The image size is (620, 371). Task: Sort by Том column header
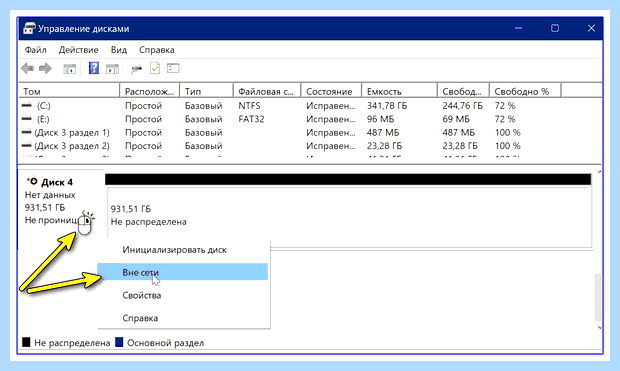tap(69, 91)
